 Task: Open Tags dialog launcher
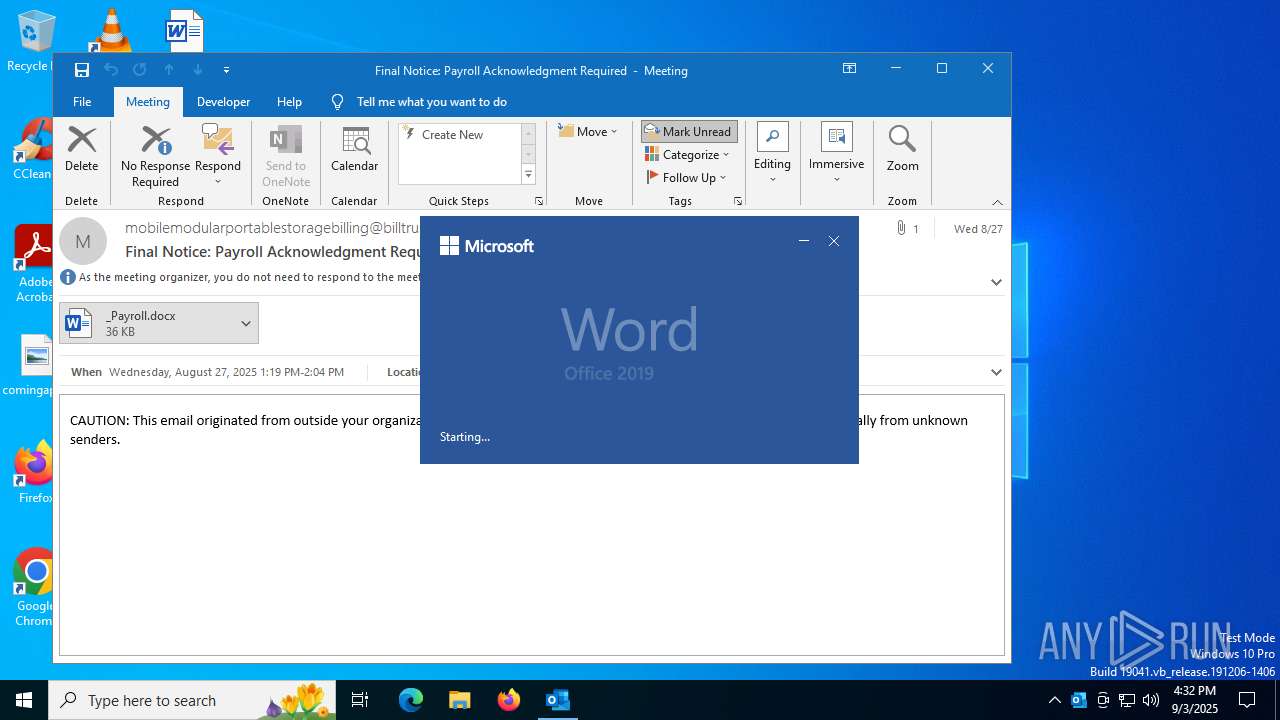click(738, 201)
